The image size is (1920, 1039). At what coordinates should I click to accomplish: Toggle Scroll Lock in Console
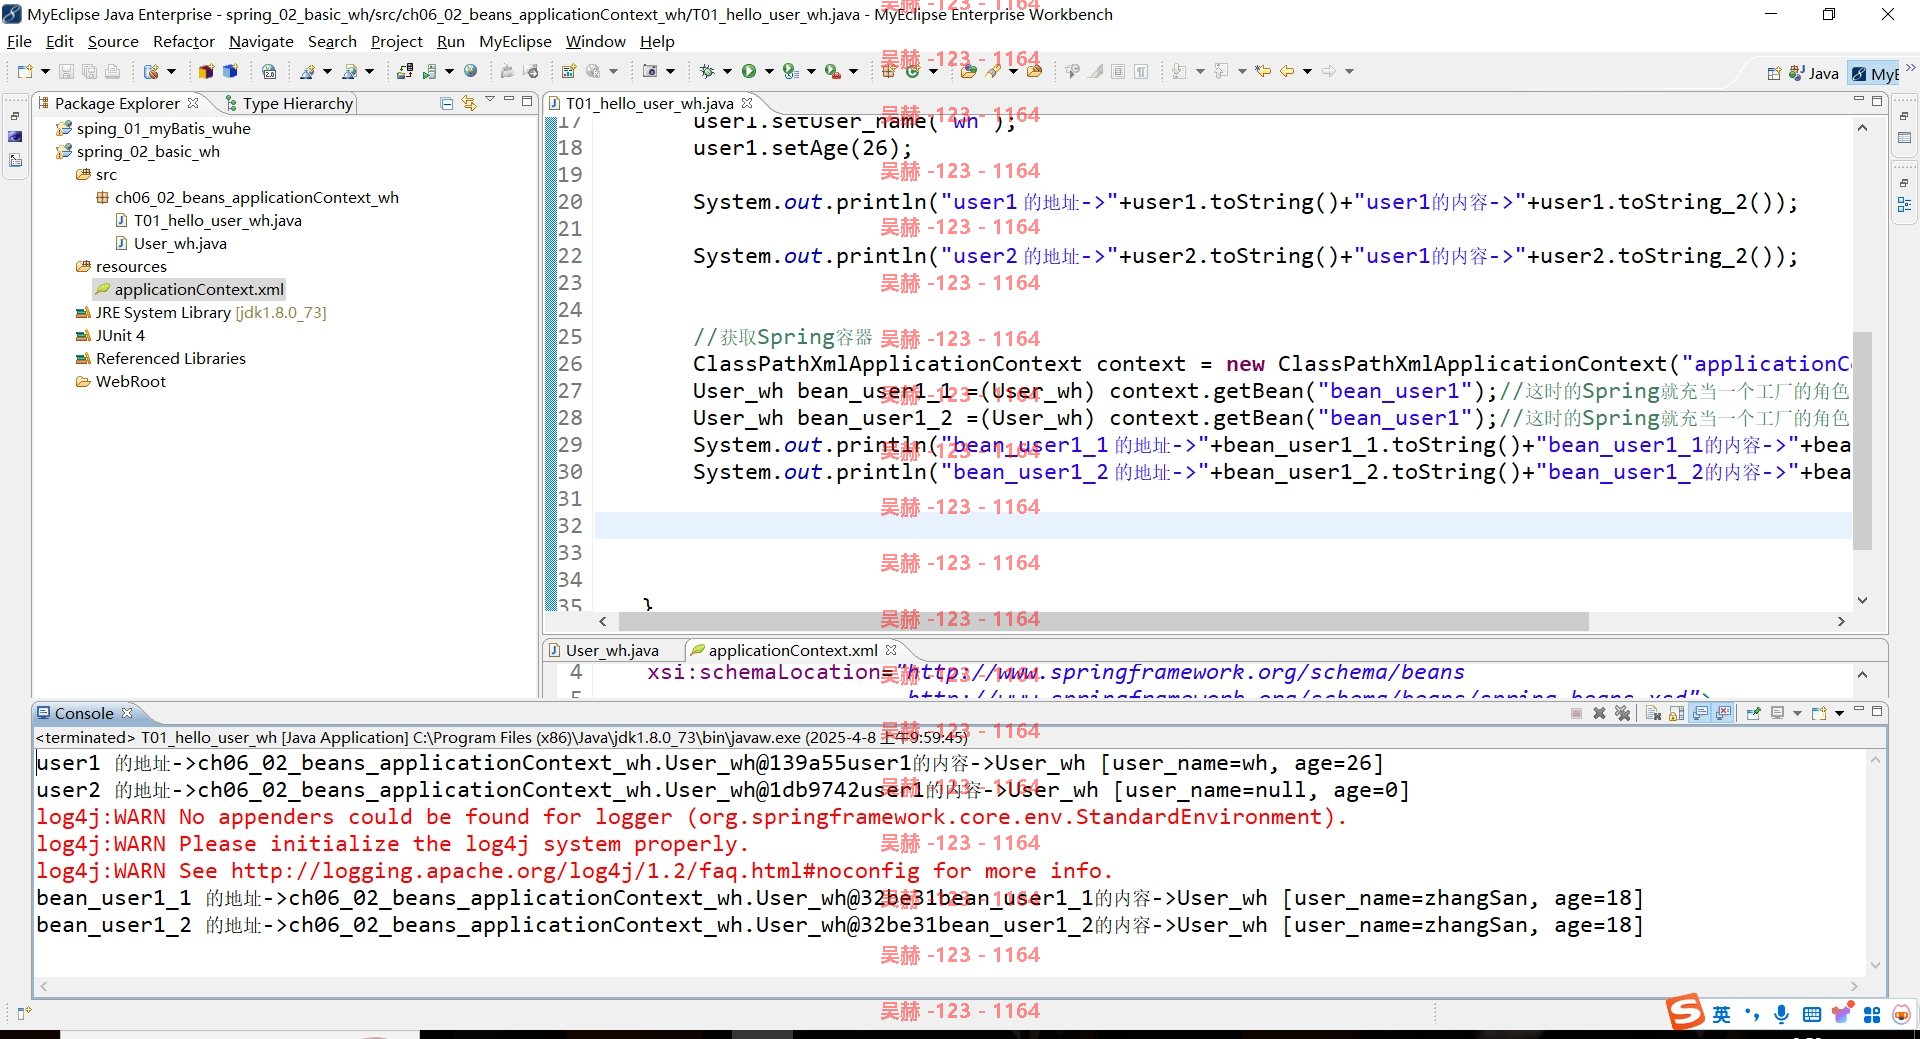1676,713
